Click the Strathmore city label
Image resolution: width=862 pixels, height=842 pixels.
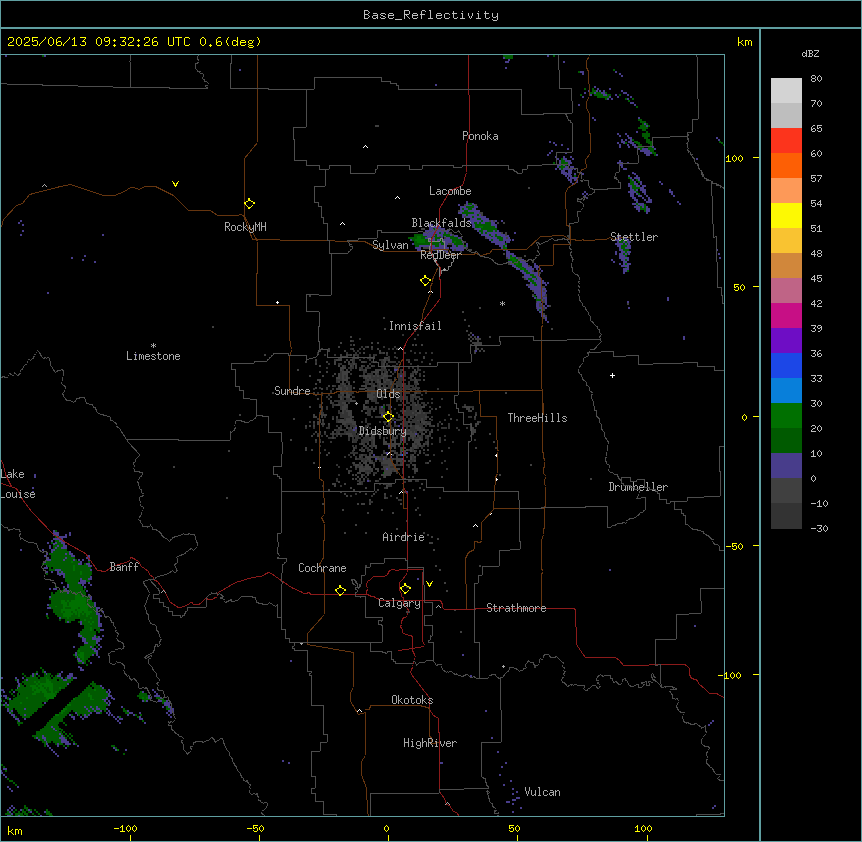[x=516, y=608]
